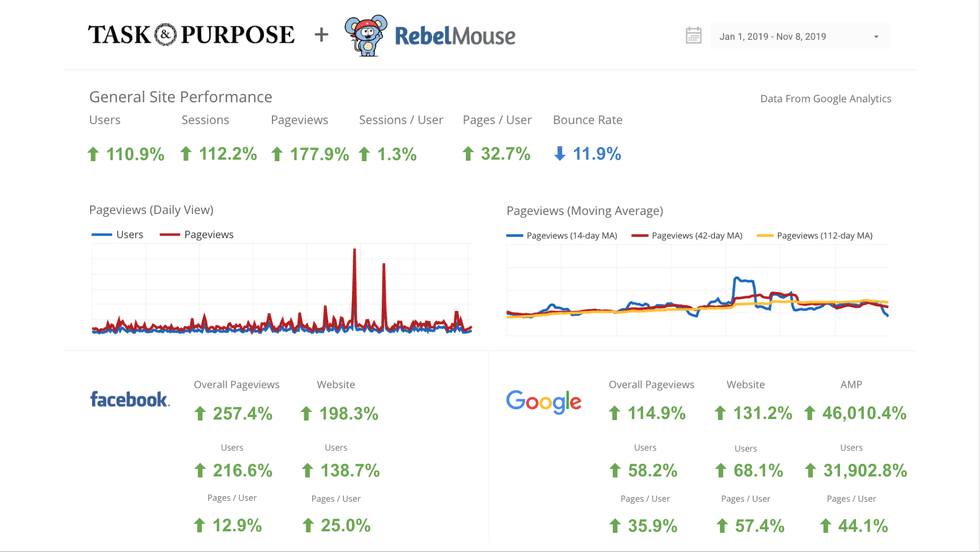Toggle the Pageviews (14-day MA) legend entry

pos(561,236)
